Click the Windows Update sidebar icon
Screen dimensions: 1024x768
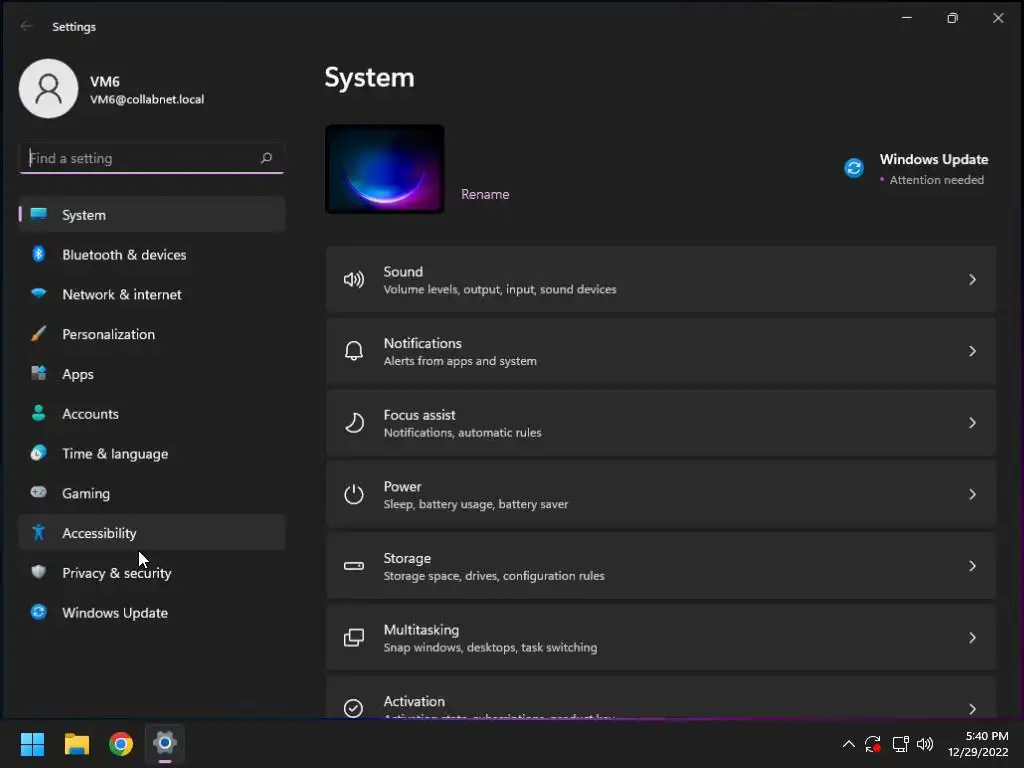click(x=39, y=612)
